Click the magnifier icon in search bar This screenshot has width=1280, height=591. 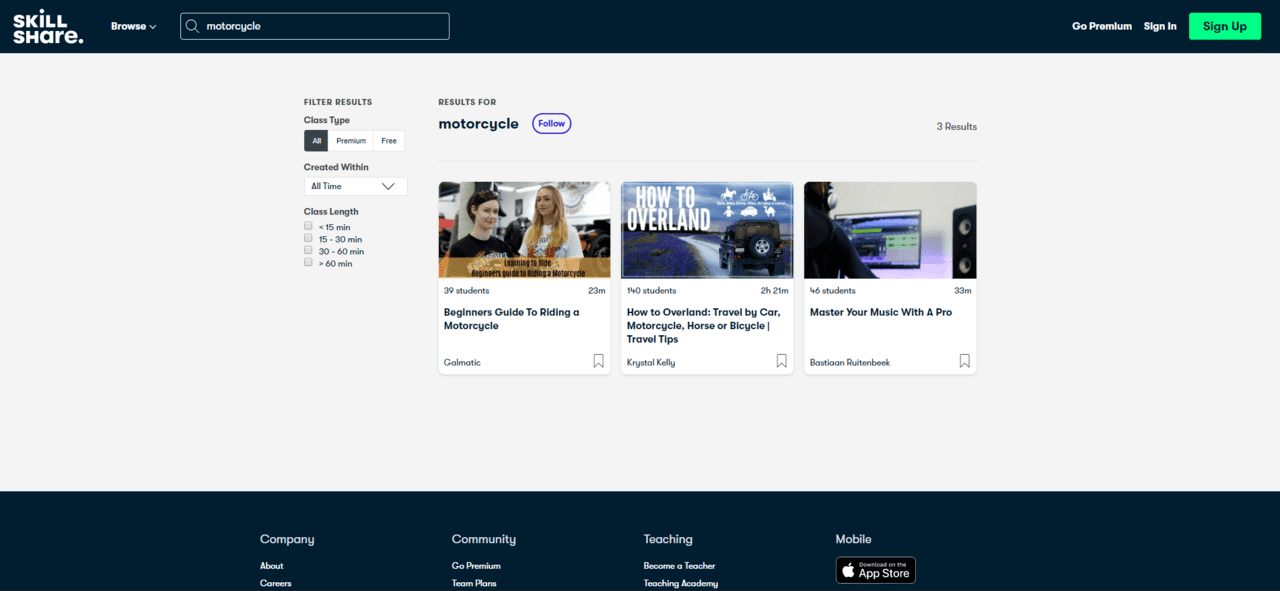tap(193, 26)
